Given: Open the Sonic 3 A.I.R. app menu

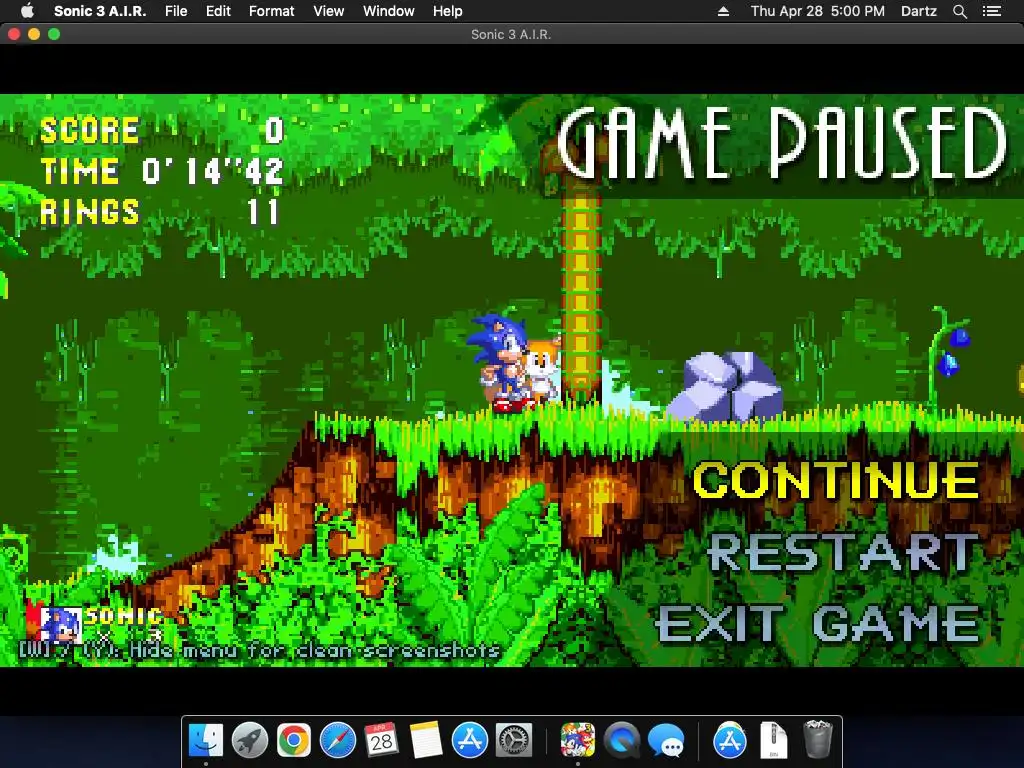Looking at the screenshot, I should 100,11.
